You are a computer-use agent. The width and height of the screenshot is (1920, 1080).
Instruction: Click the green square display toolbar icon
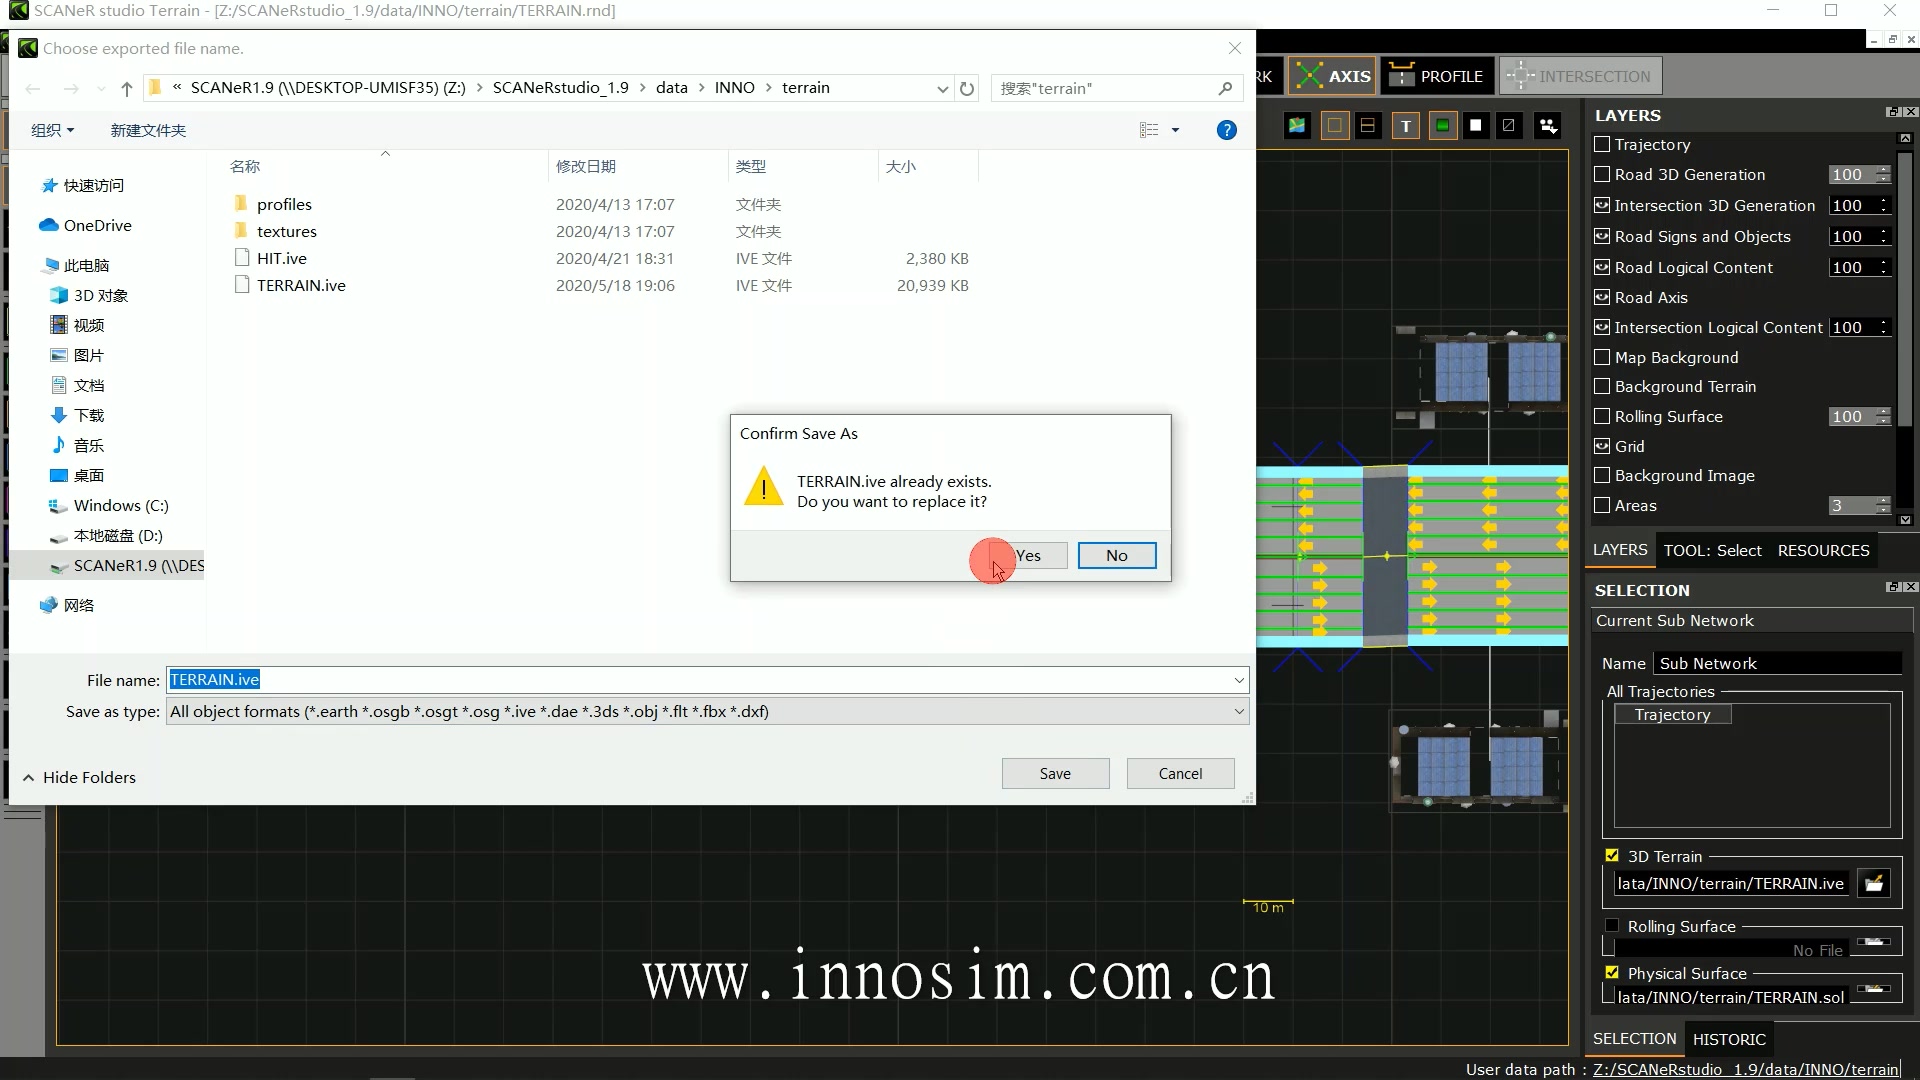(1442, 126)
